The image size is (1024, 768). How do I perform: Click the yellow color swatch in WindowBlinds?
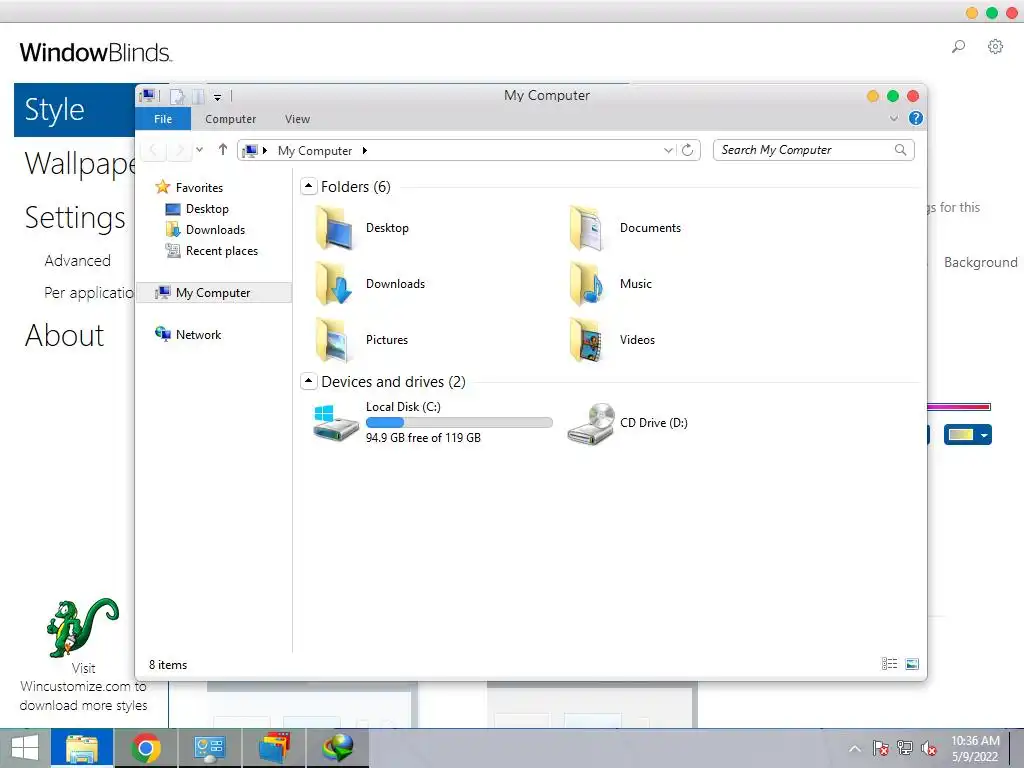[961, 434]
